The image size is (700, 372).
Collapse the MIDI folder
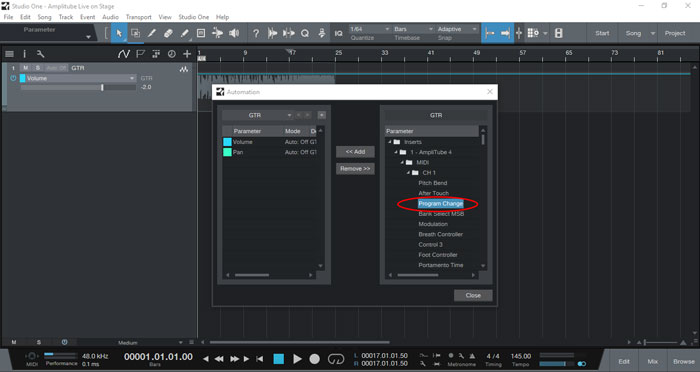click(x=402, y=163)
